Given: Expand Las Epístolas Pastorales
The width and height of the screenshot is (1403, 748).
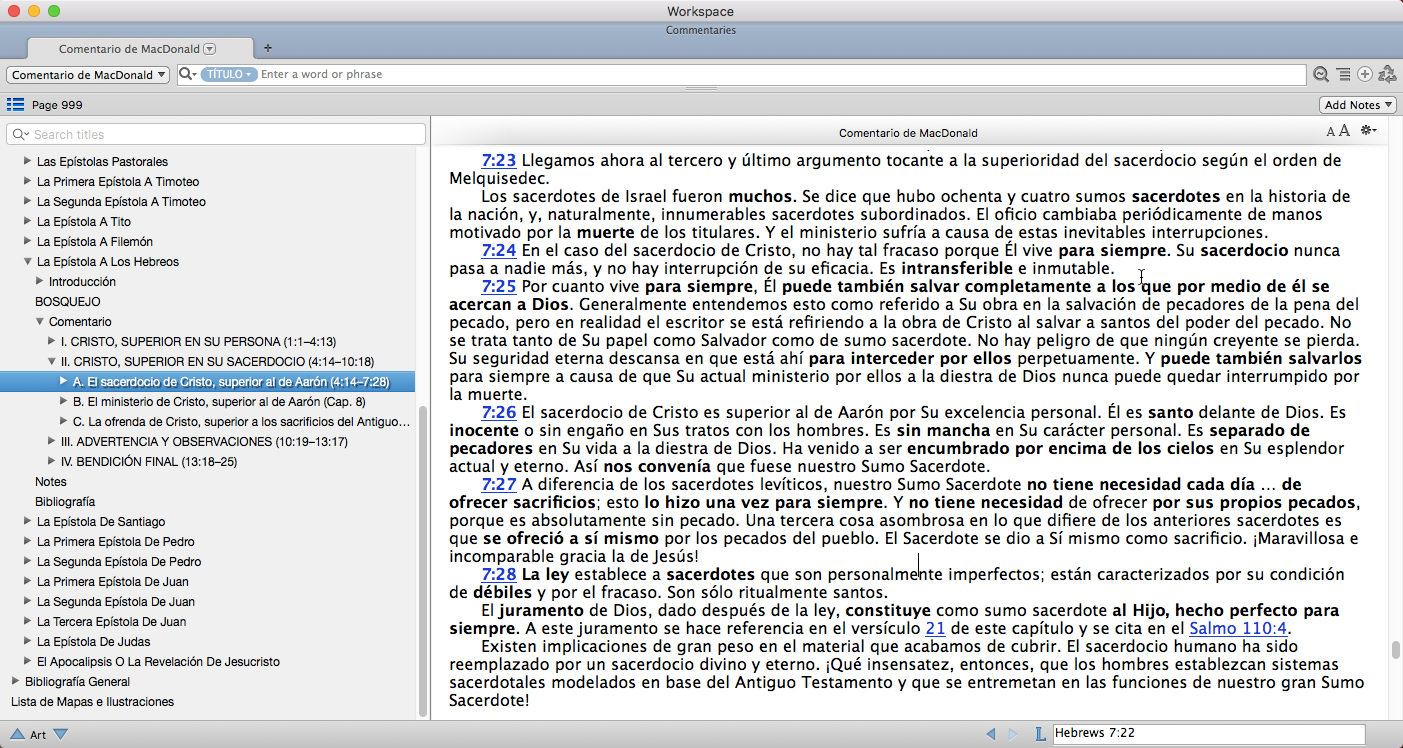Looking at the screenshot, I should pyautogui.click(x=28, y=161).
